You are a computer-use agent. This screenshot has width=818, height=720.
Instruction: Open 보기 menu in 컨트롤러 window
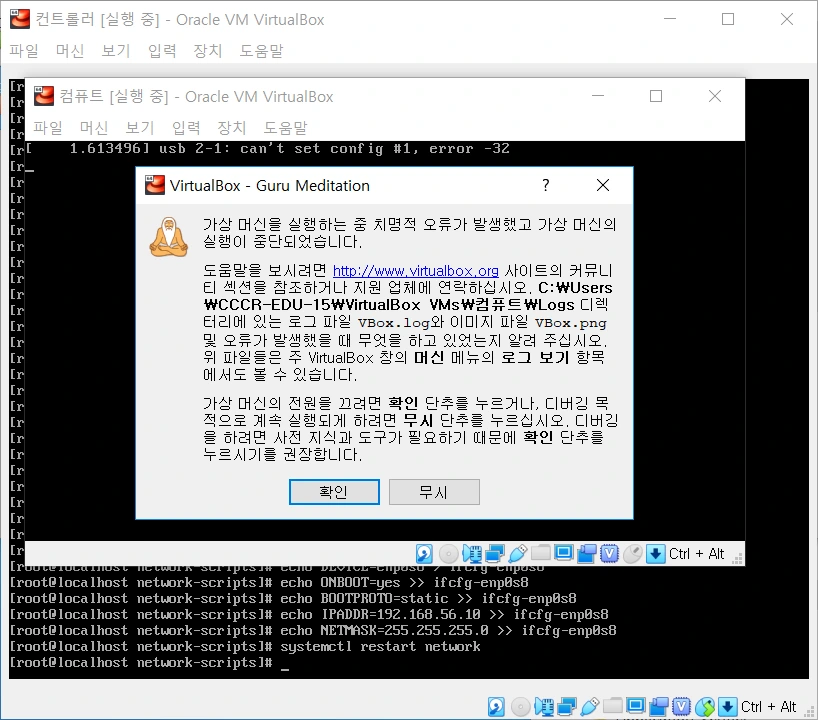116,51
